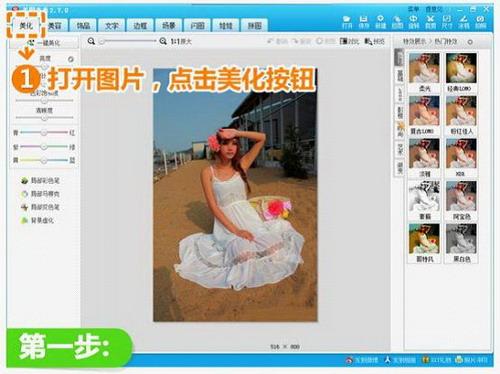Adjust the 青-红 color balance slider
Image resolution: width=500 pixels, height=374 pixels.
tap(44, 133)
